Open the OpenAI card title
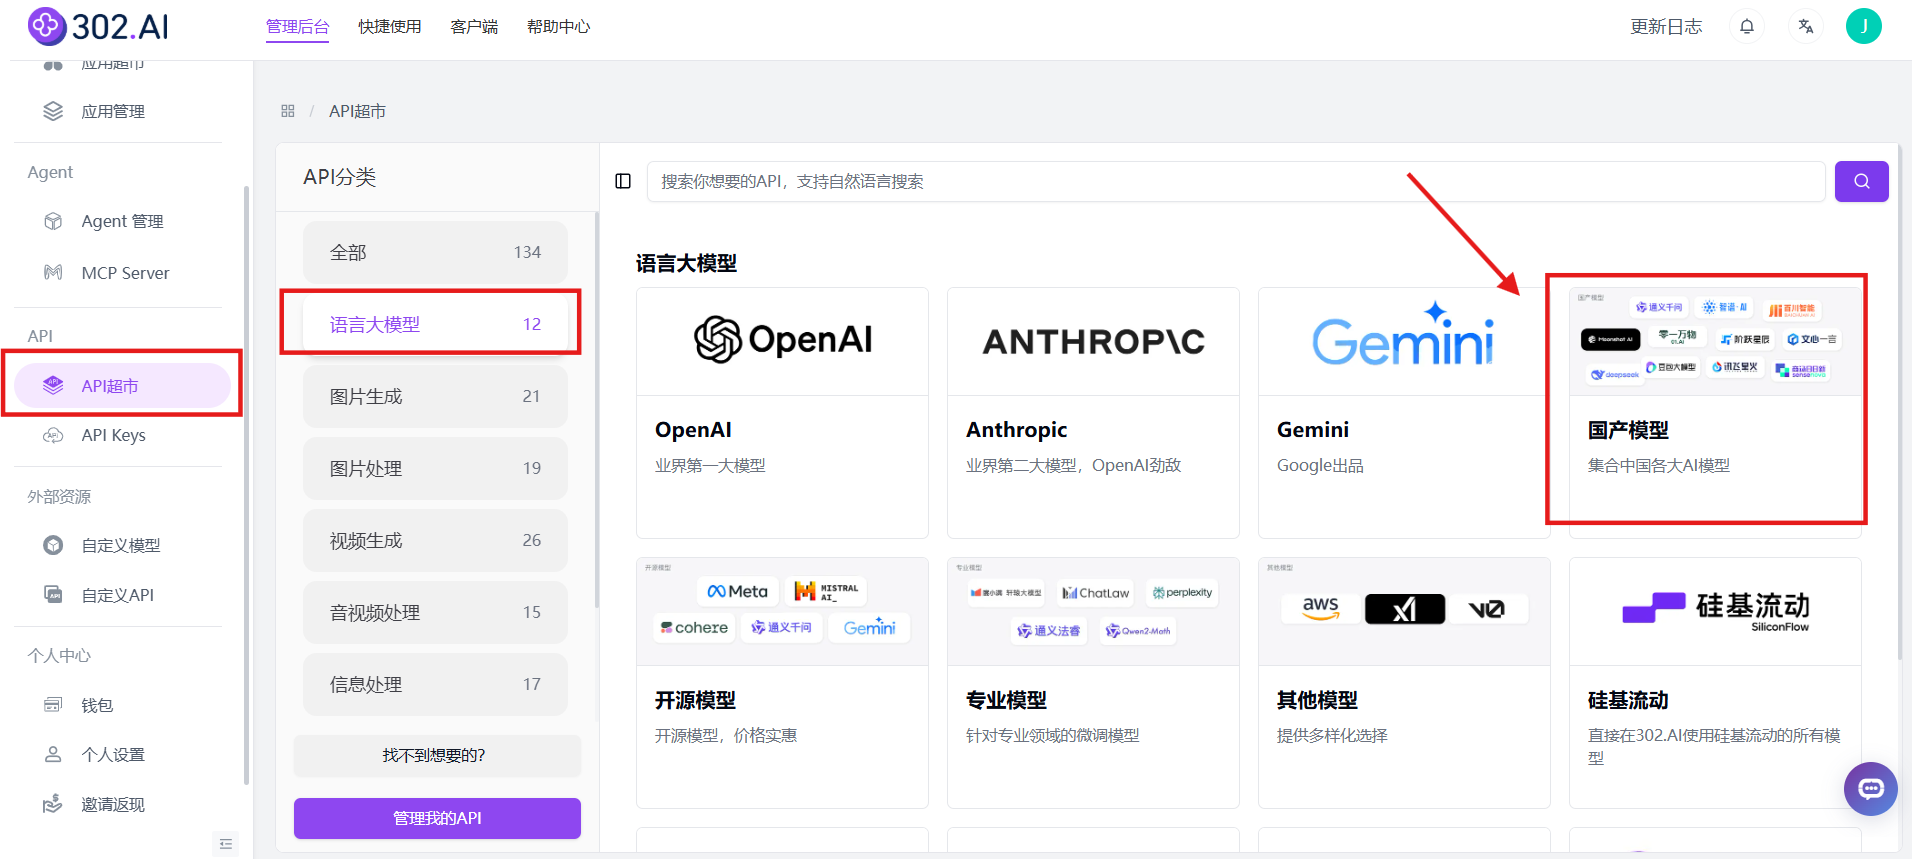This screenshot has width=1912, height=859. pos(693,429)
